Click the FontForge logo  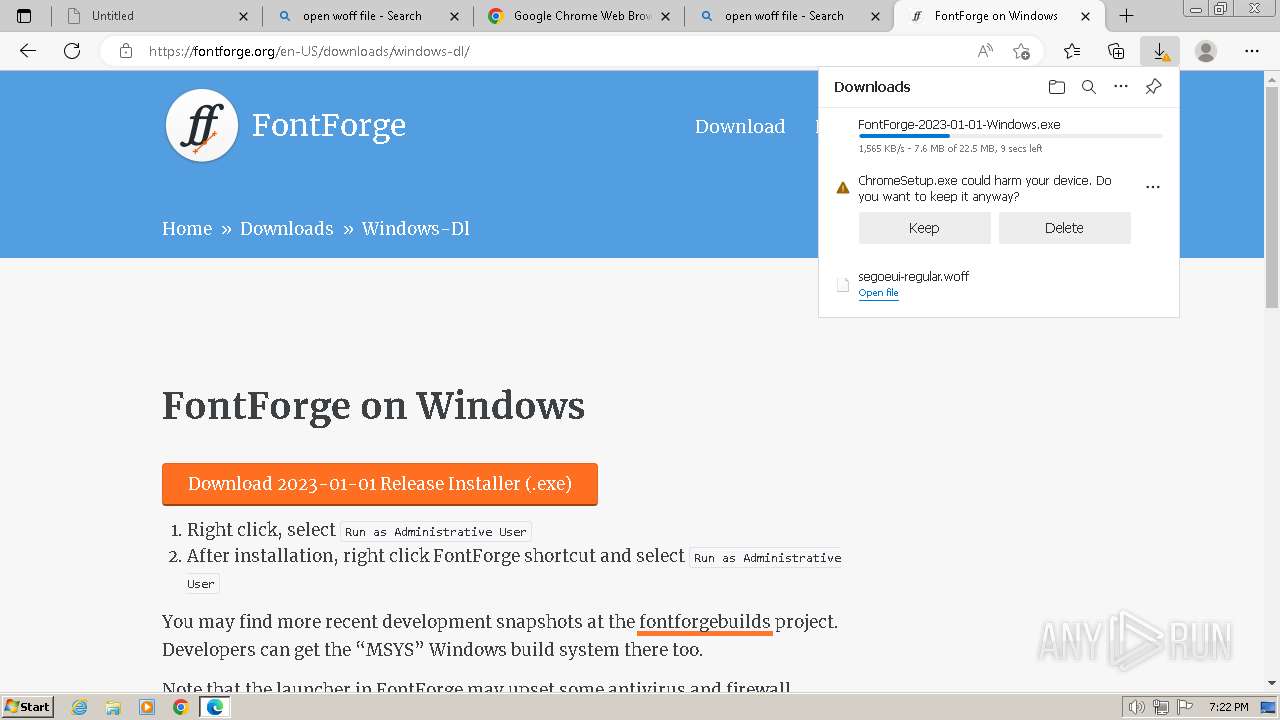point(202,126)
